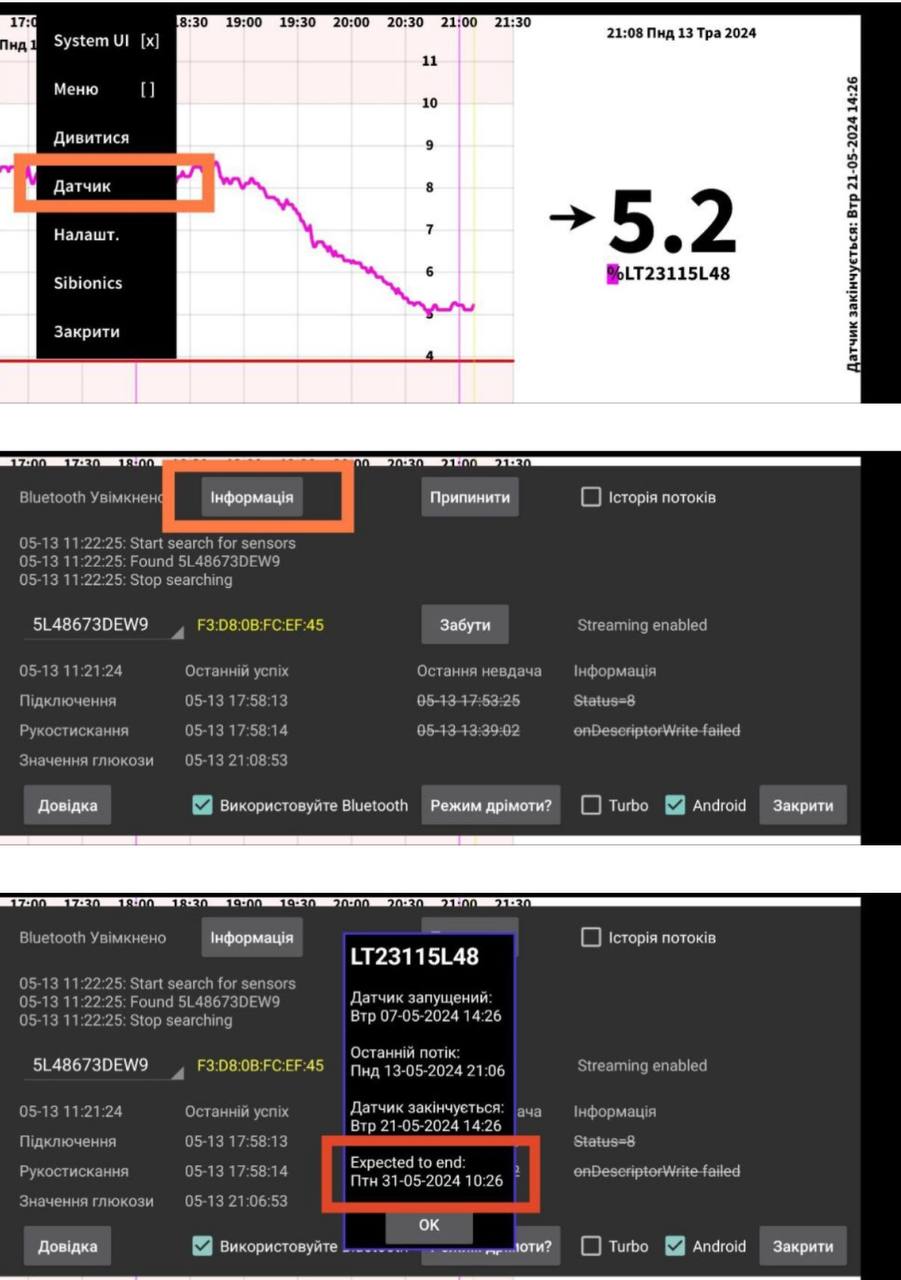
Task: Confirm the LT23115L48 info dialog with OK
Action: (428, 1225)
